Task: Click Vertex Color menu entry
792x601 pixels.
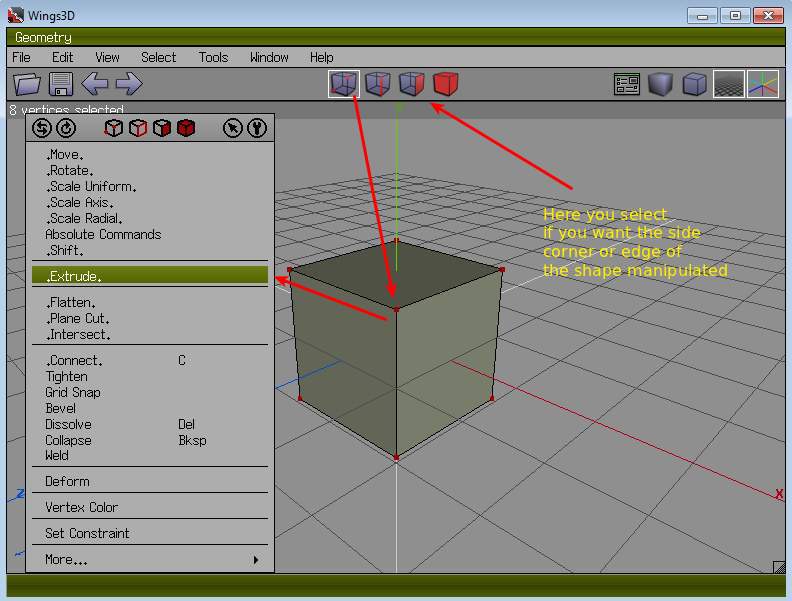Action: (x=81, y=507)
